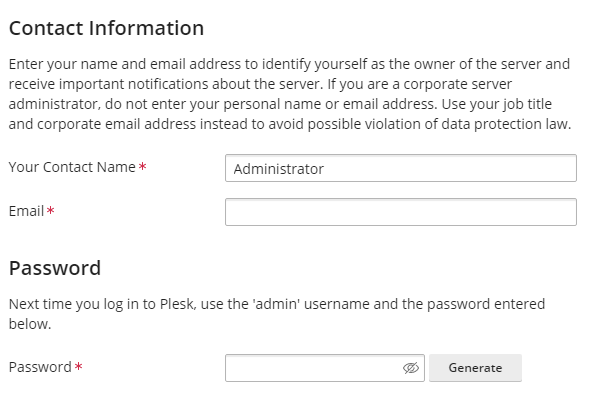Focus the Your Contact Name input field
Viewport: 603px width, 408px height.
tap(401, 168)
